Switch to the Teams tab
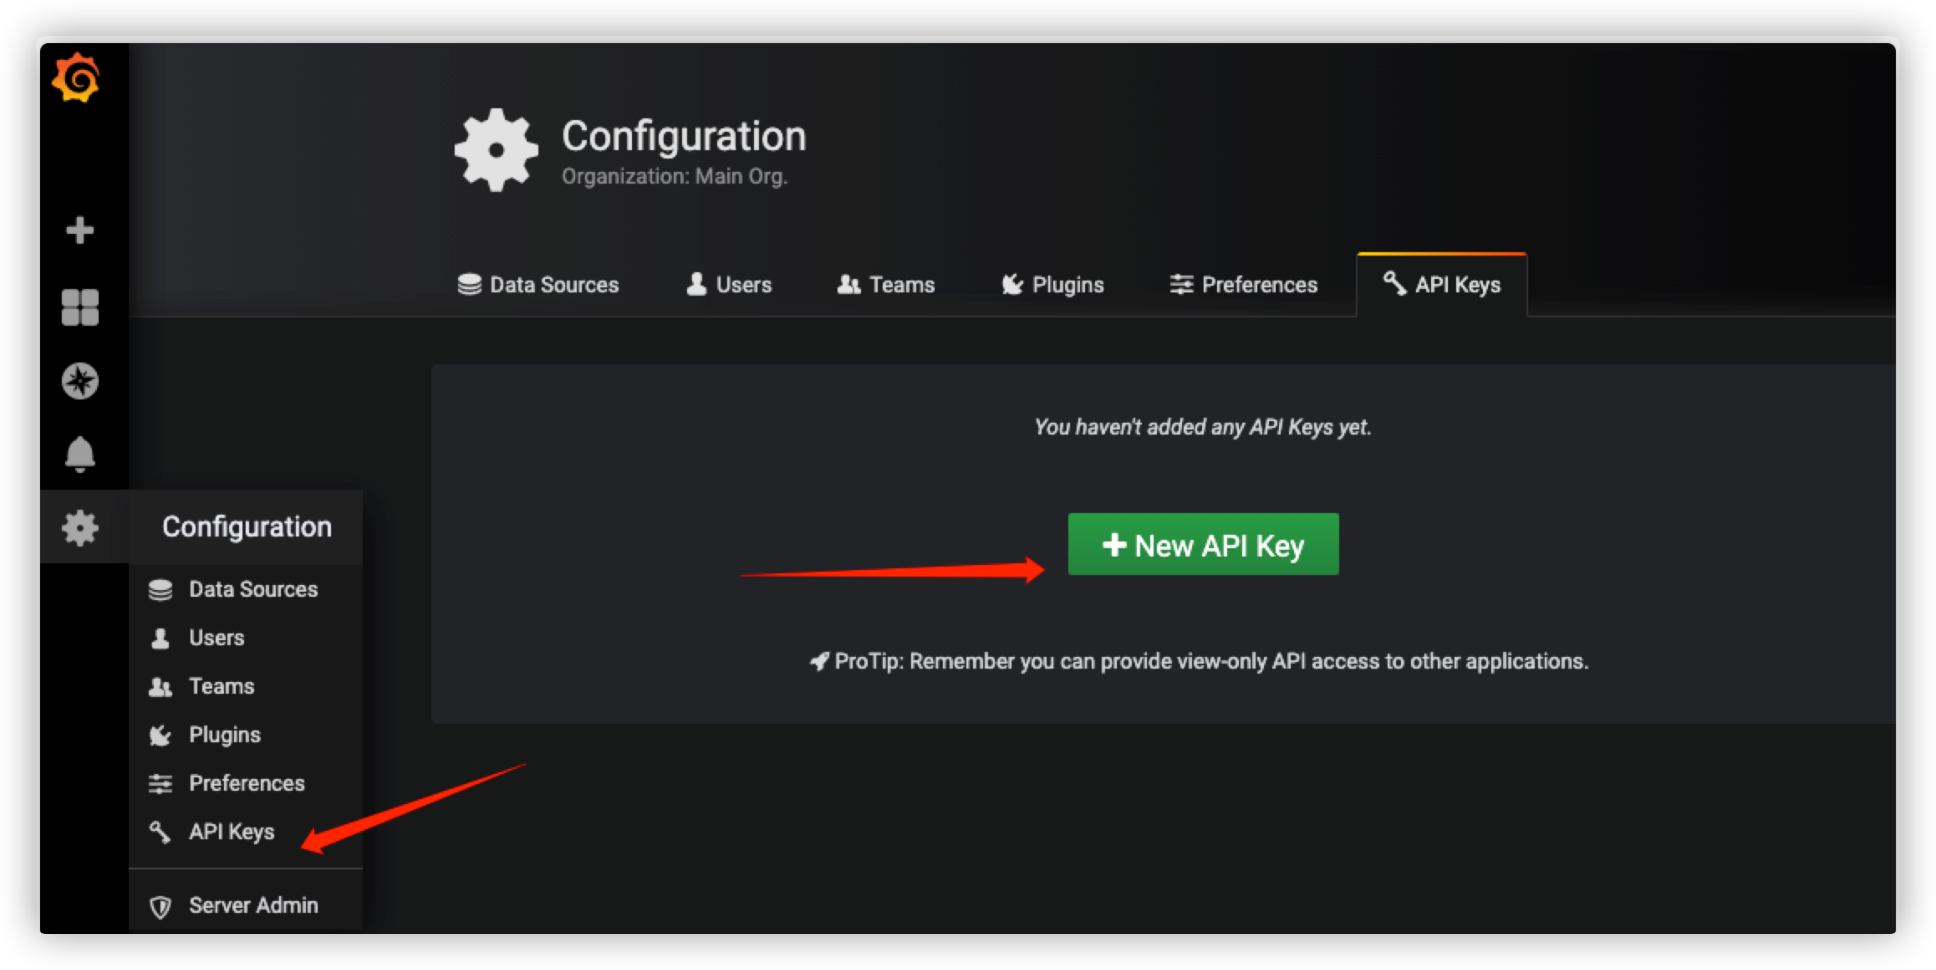Image resolution: width=1936 pixels, height=970 pixels. [886, 285]
